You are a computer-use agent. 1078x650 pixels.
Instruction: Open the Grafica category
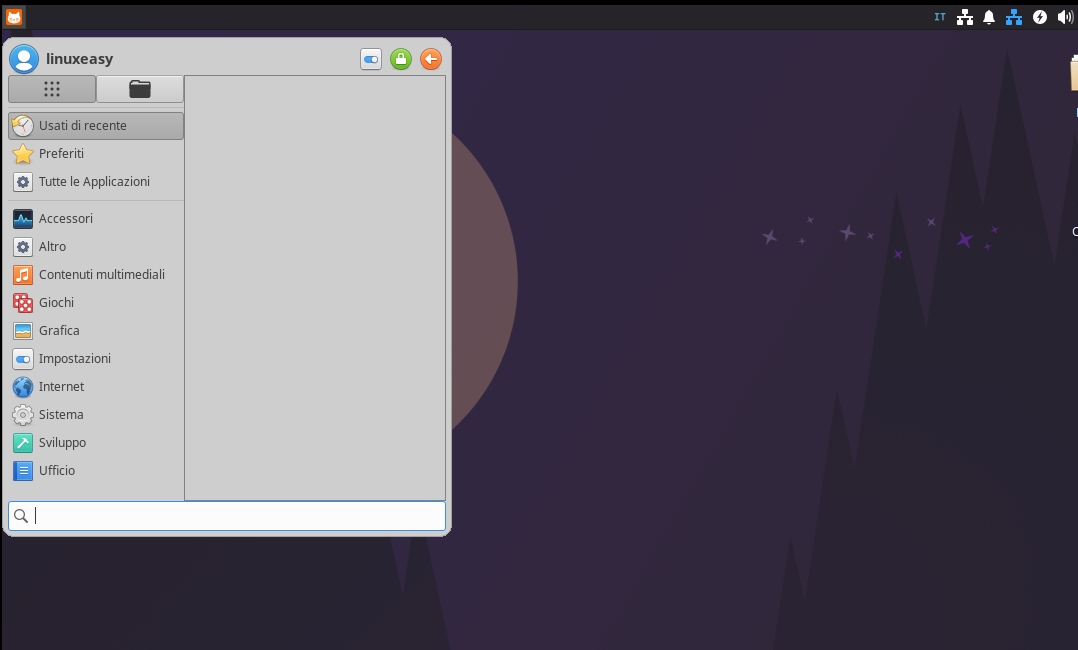coord(96,331)
